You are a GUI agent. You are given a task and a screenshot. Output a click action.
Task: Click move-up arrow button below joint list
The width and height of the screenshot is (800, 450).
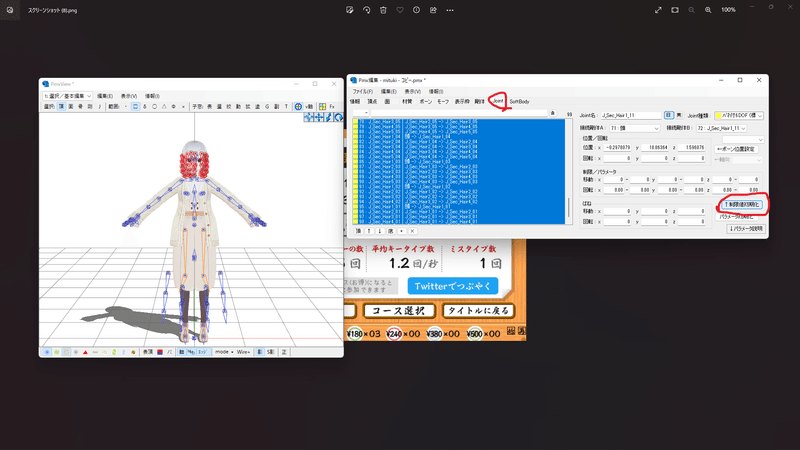tap(369, 231)
